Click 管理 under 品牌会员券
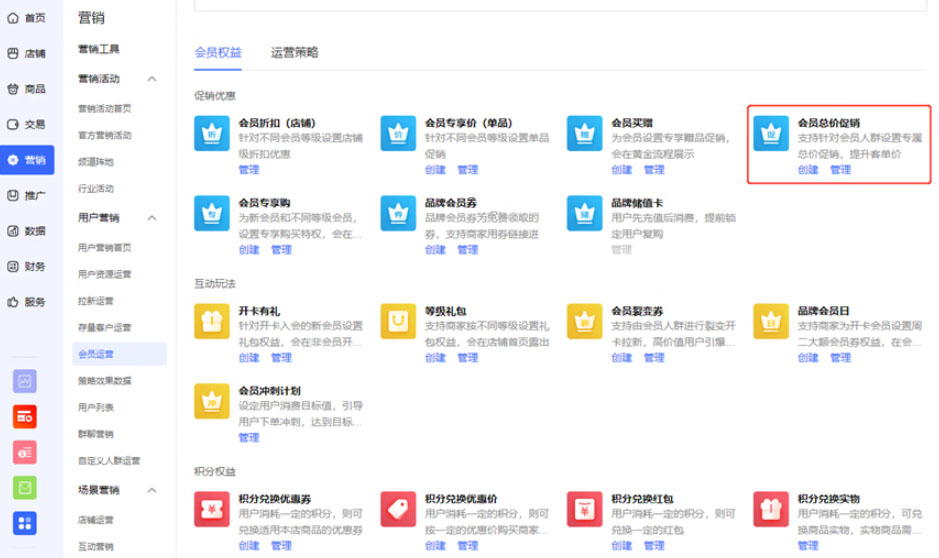The height and width of the screenshot is (558, 939). click(468, 250)
